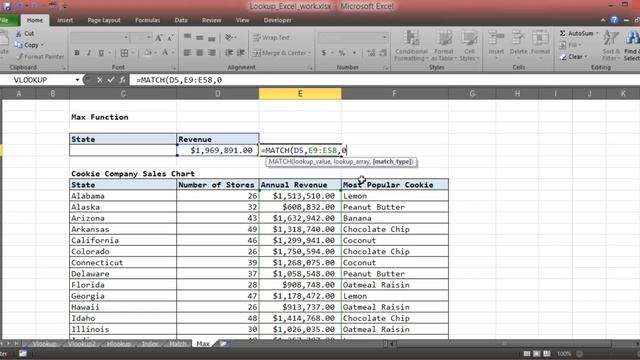This screenshot has width=640, height=360.
Task: Open the Borders tool
Action: click(x=124, y=53)
